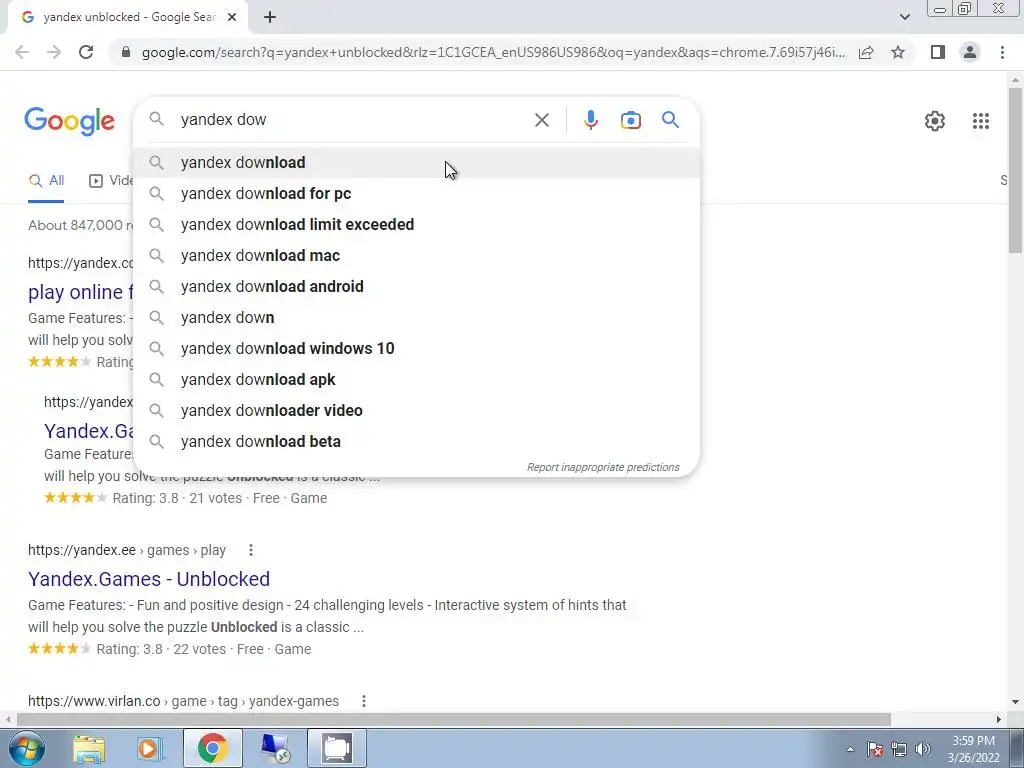
Task: Click the volume speaker tray icon
Action: point(923,749)
